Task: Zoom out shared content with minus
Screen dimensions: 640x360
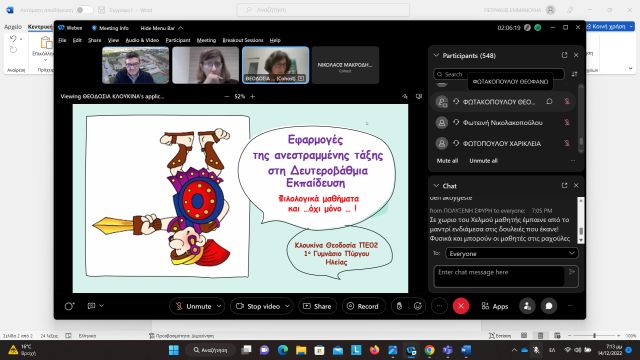Action: tap(227, 96)
